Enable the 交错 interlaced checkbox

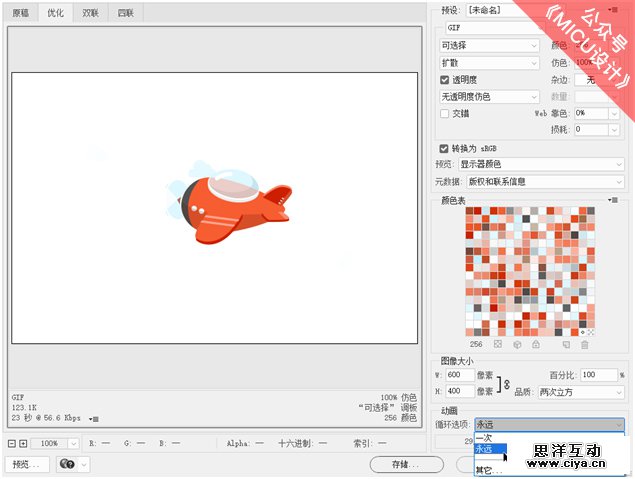pos(445,113)
